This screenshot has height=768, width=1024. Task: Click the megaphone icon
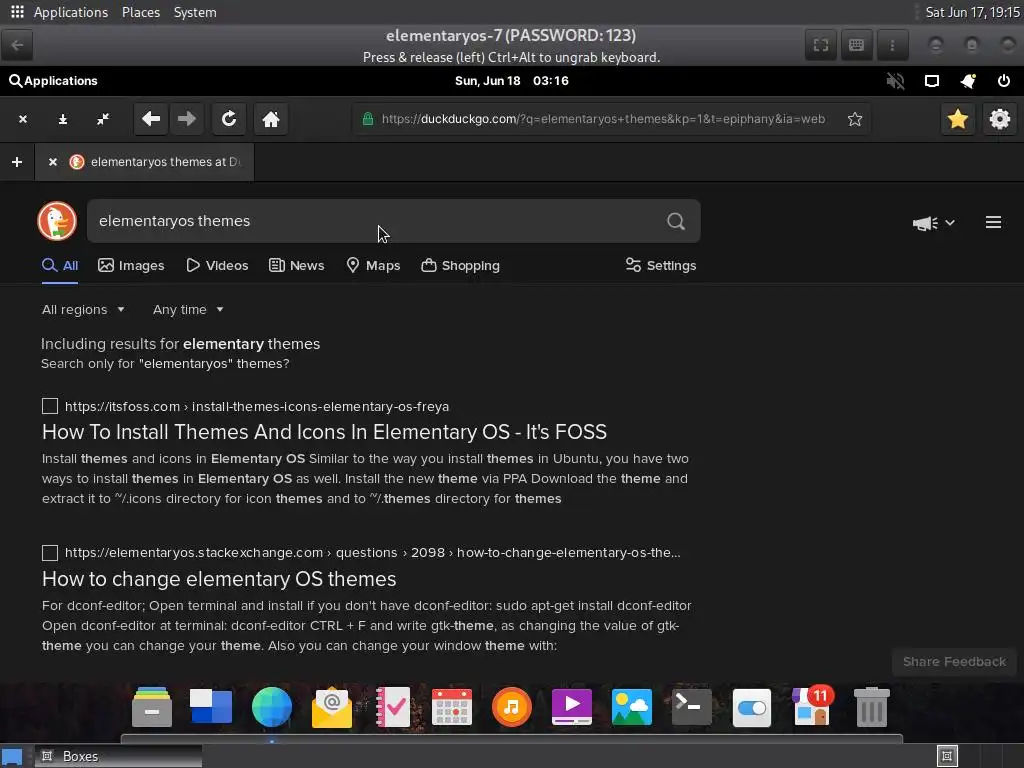tap(925, 223)
